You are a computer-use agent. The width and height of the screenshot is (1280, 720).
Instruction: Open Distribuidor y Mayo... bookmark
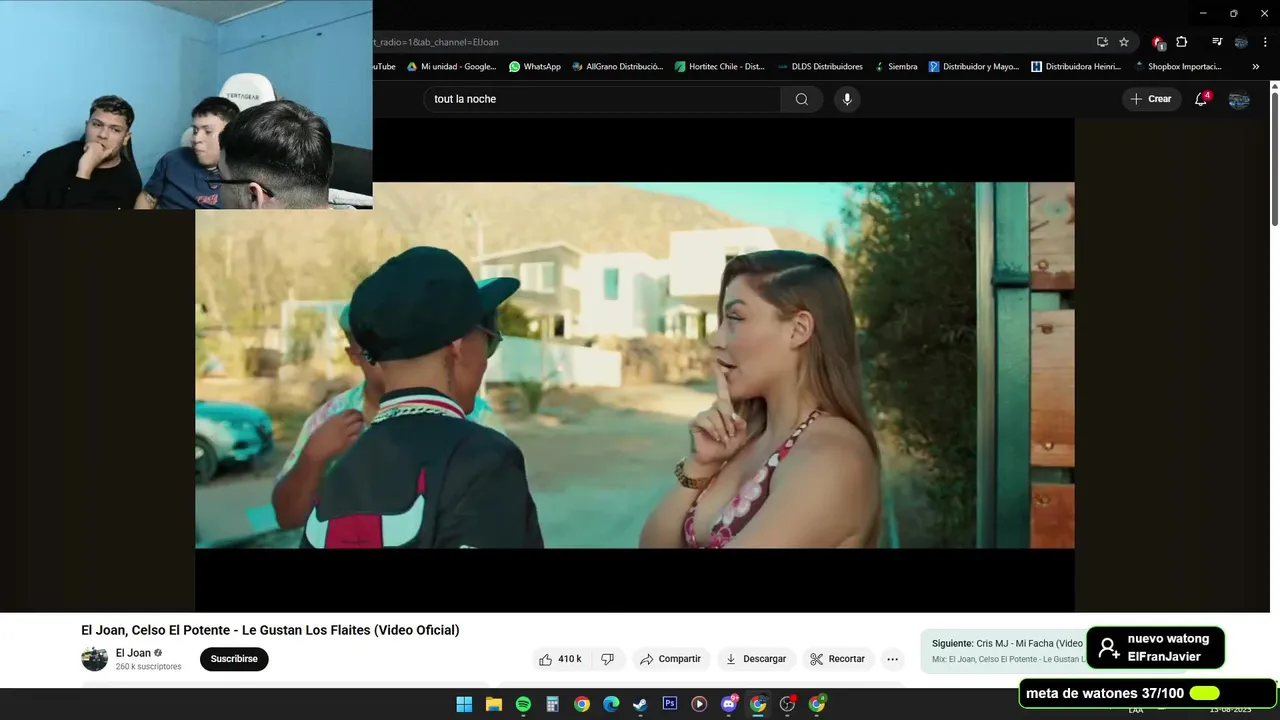click(x=974, y=67)
